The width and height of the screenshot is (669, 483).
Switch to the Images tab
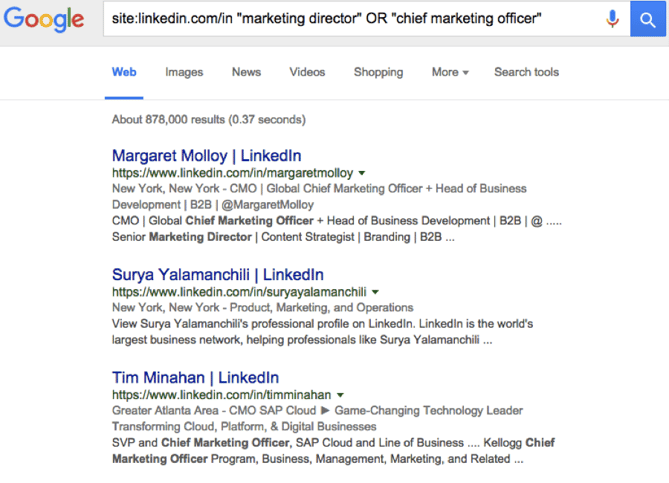tap(184, 72)
